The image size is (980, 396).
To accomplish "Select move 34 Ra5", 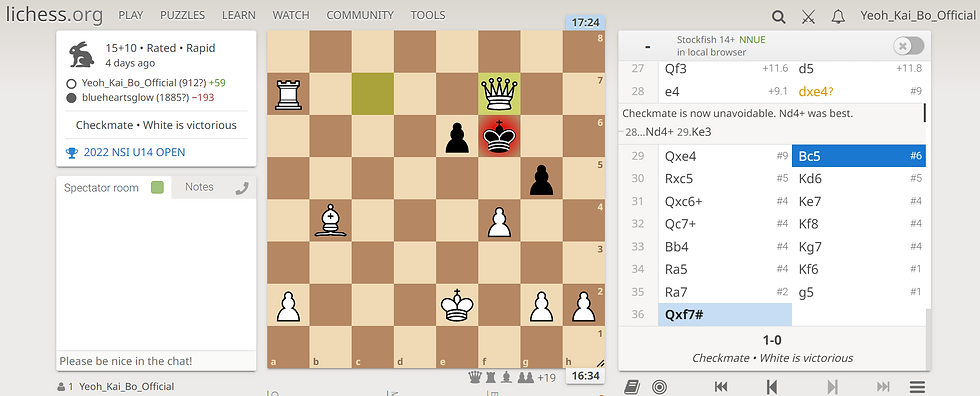I will [x=725, y=269].
